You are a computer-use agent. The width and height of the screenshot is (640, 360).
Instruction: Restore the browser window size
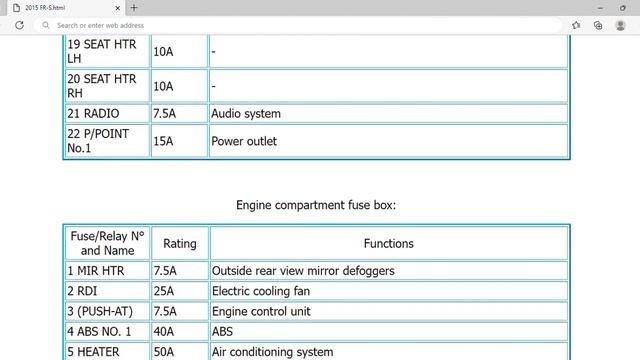[623, 8]
